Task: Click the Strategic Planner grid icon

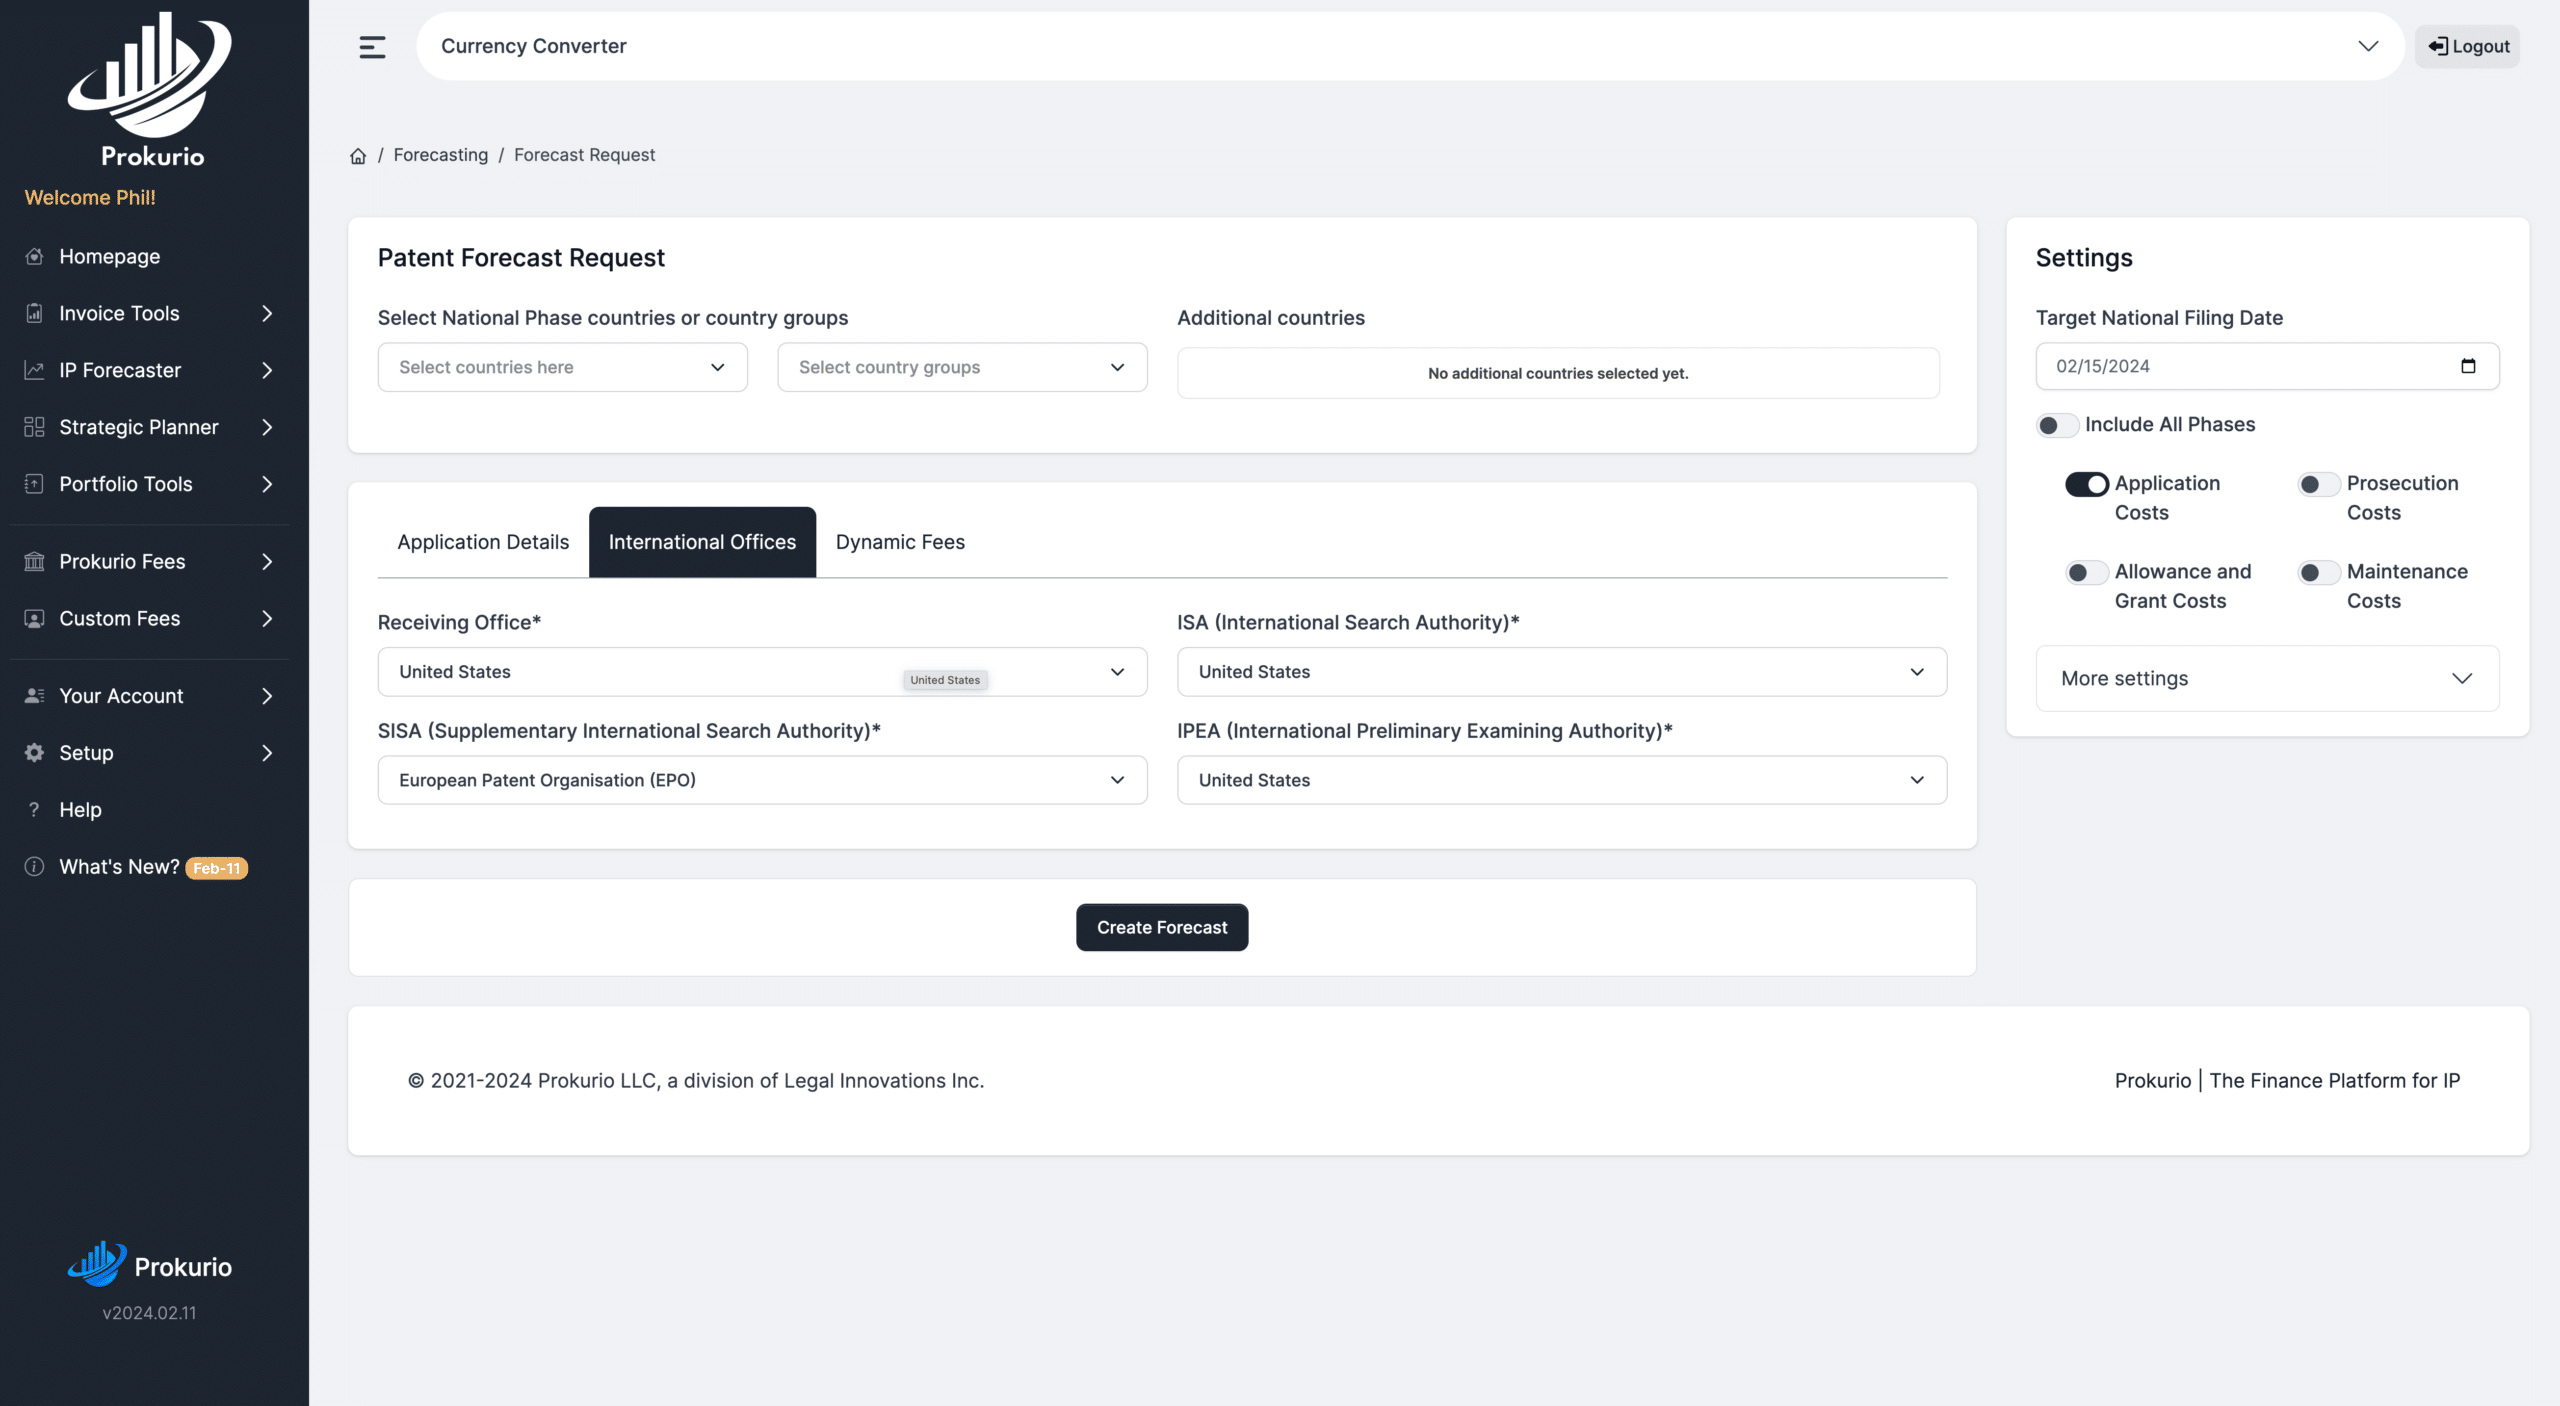Action: pos(34,427)
